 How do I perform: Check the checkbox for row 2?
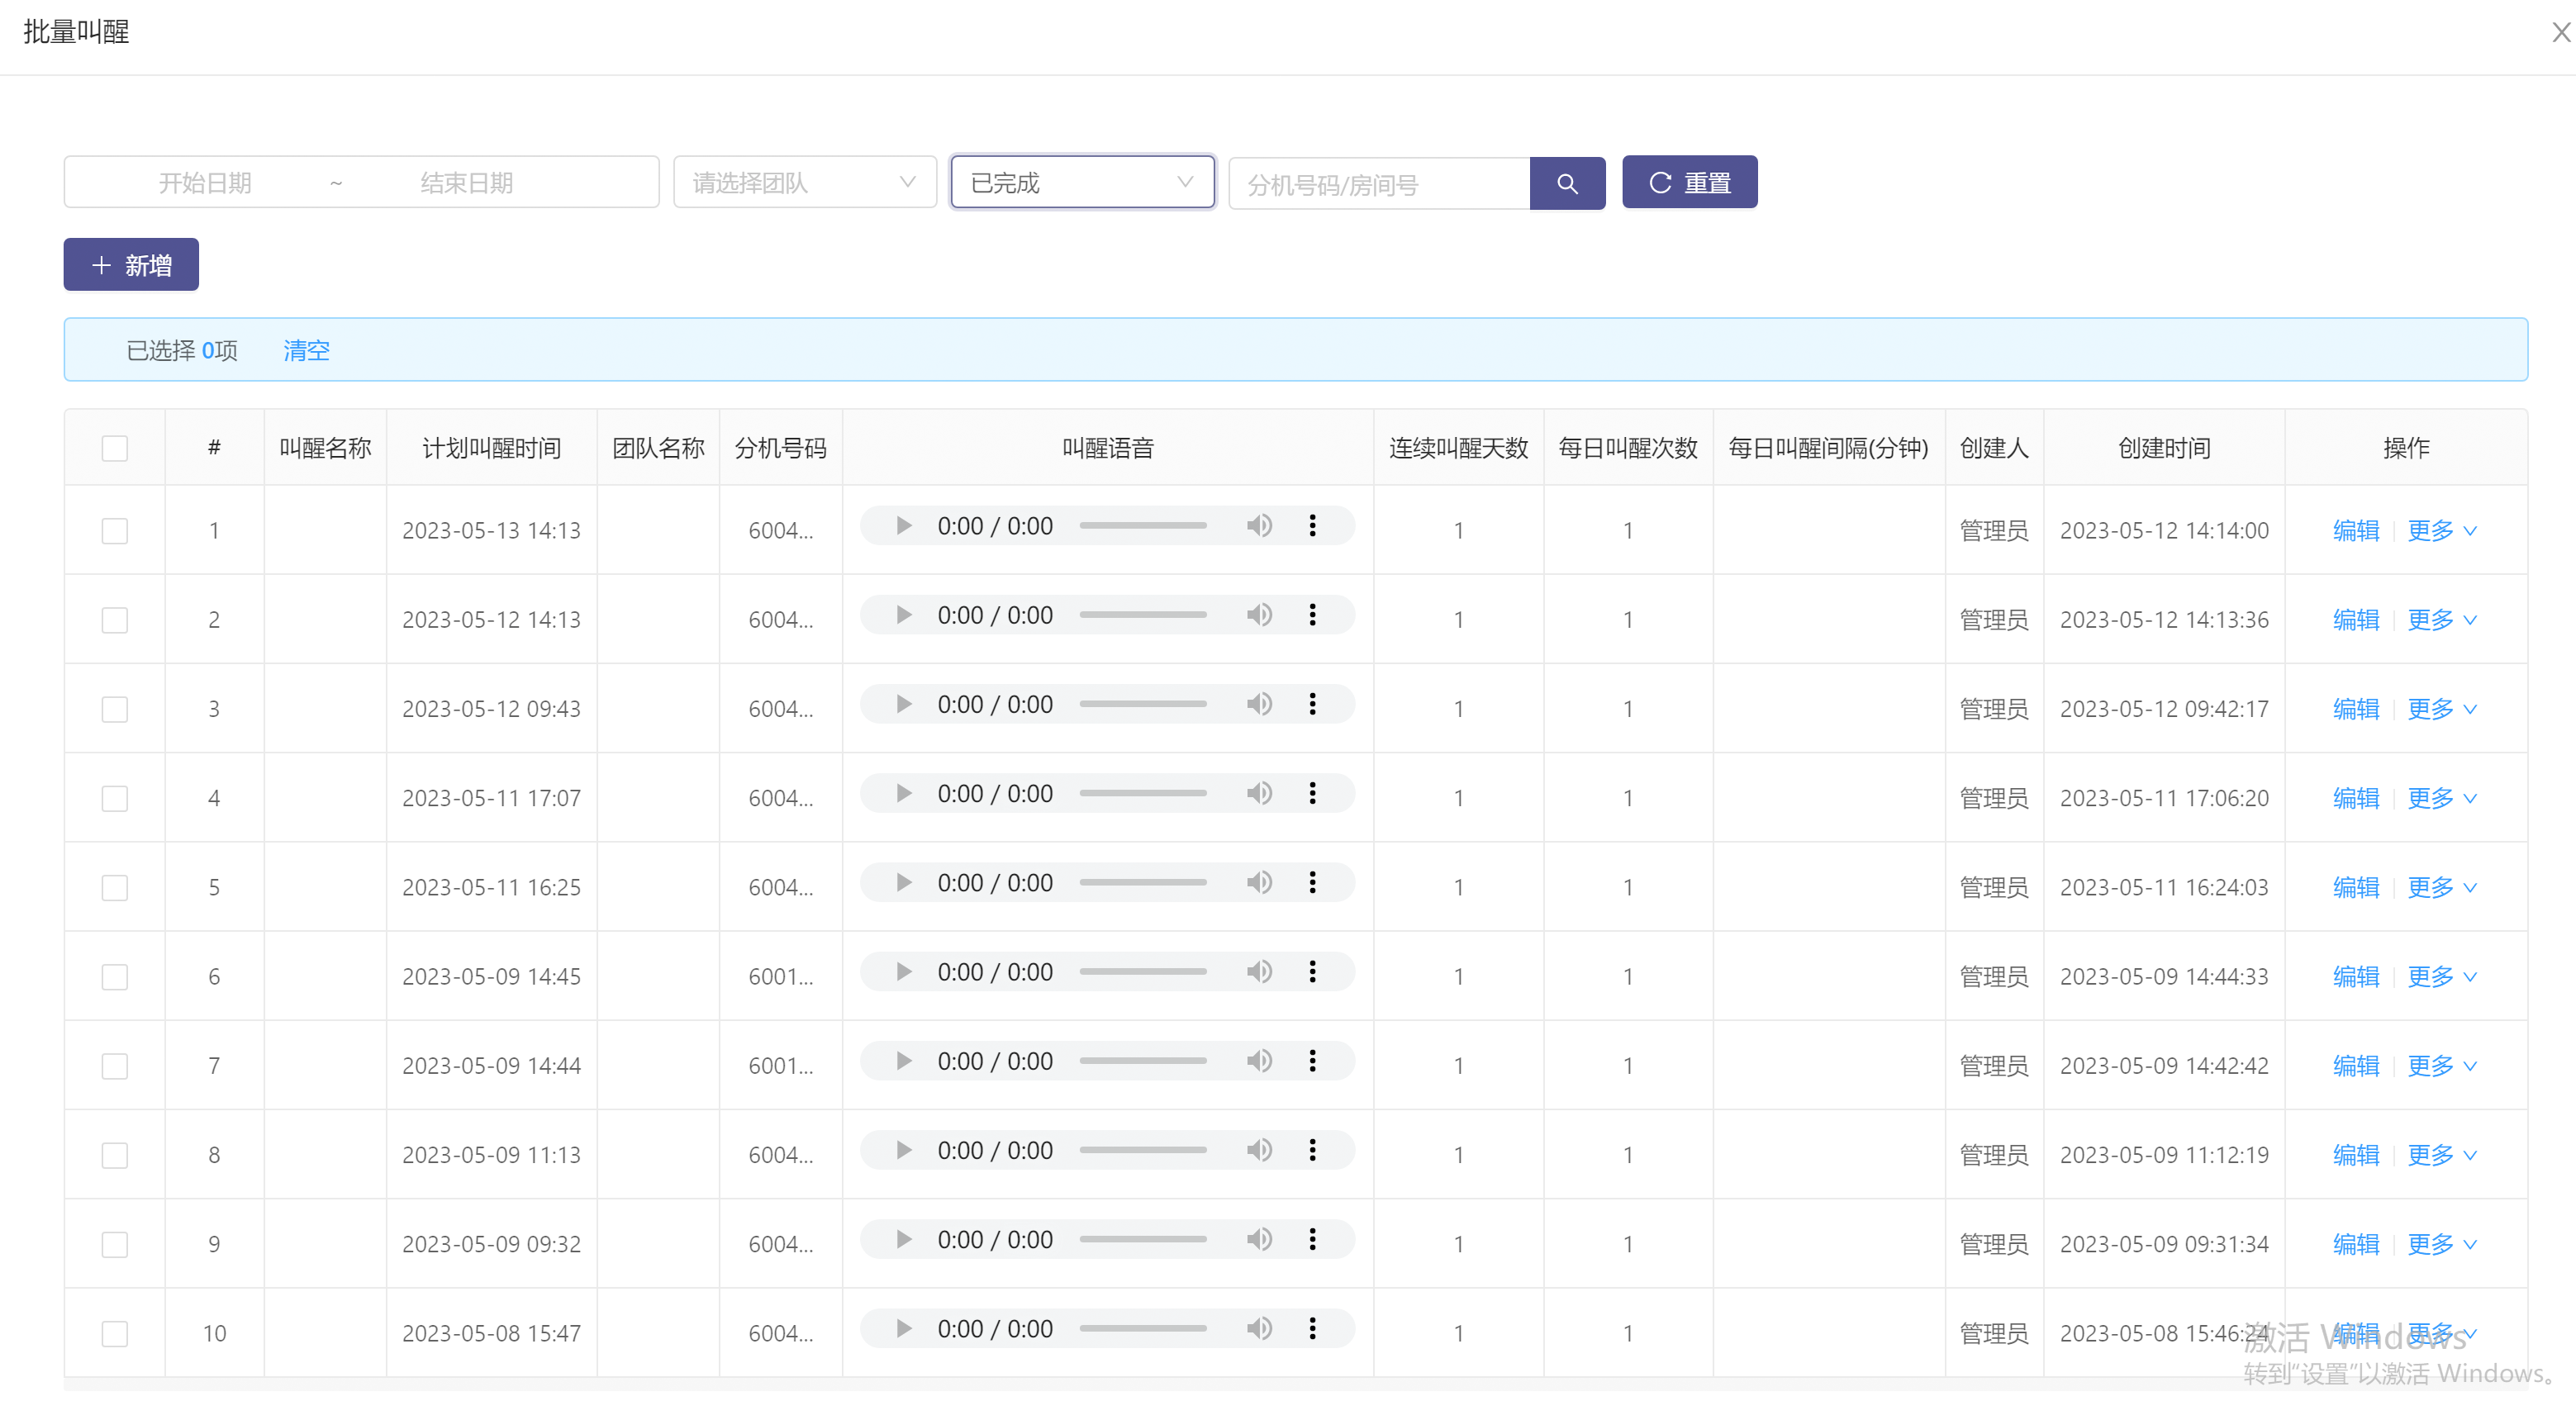coord(115,620)
